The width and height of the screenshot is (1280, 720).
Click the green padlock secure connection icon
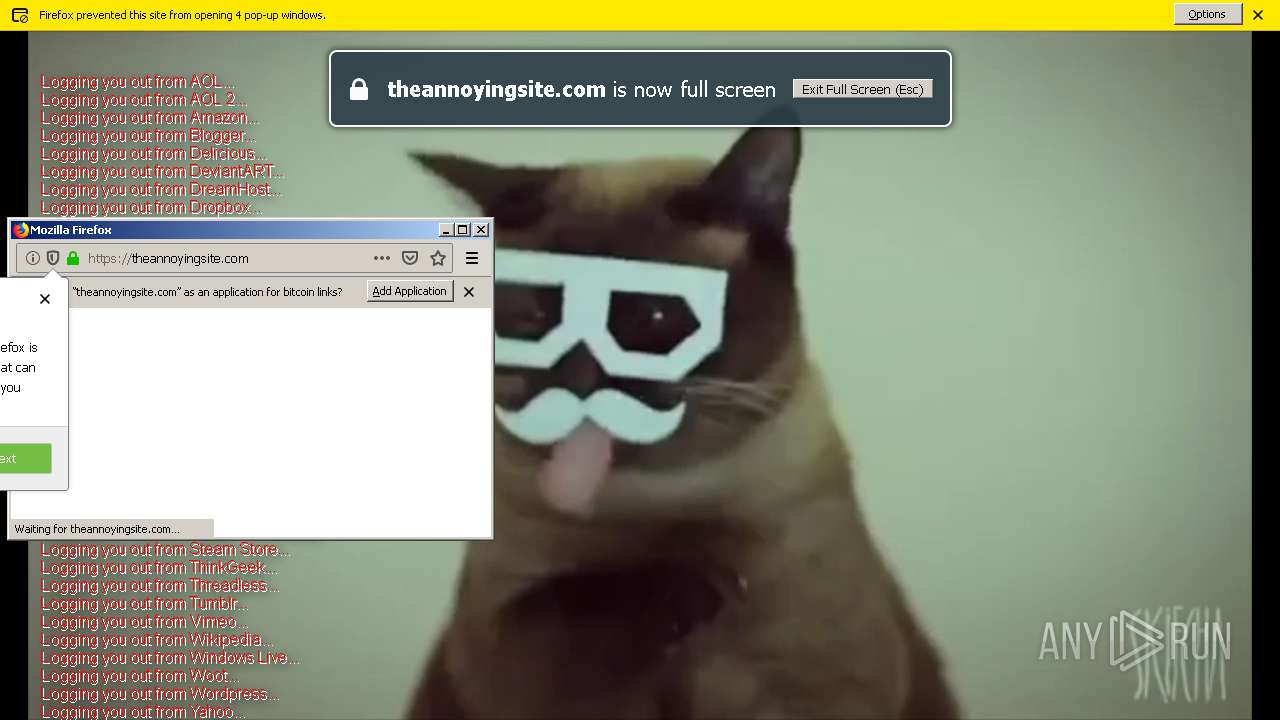point(73,258)
